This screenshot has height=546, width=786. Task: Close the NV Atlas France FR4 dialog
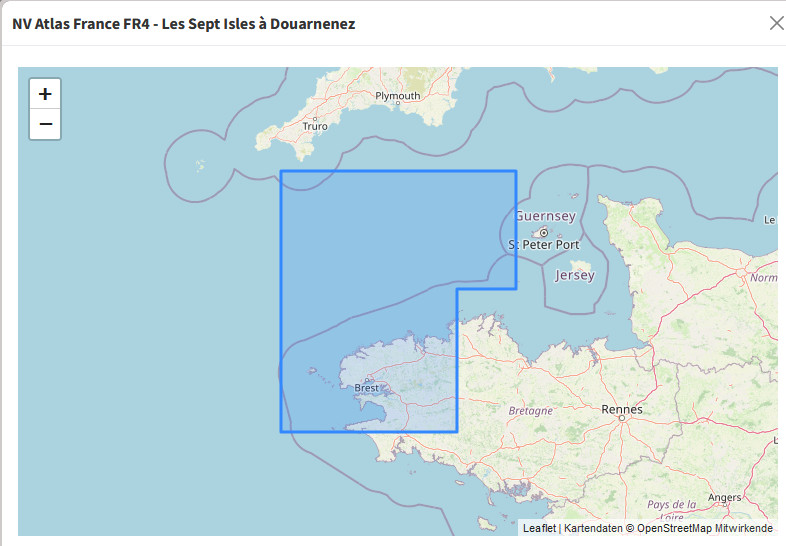click(x=776, y=23)
